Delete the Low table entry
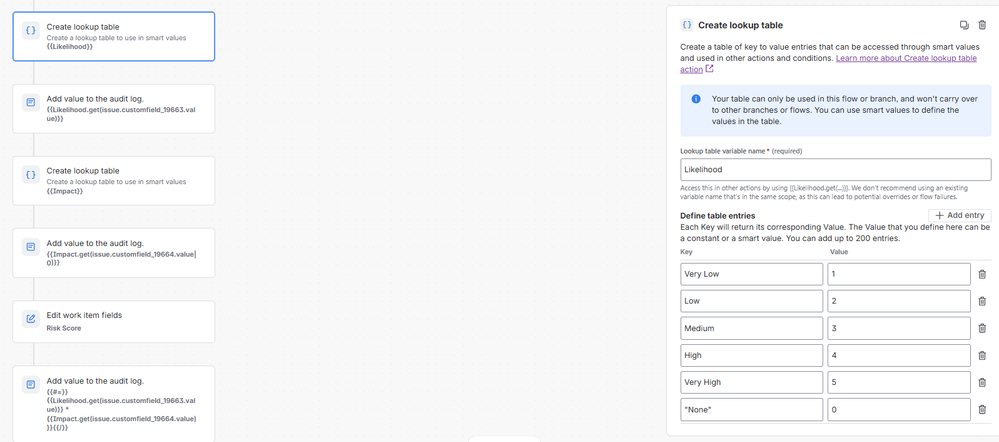Viewport: 999px width, 442px height. point(982,301)
